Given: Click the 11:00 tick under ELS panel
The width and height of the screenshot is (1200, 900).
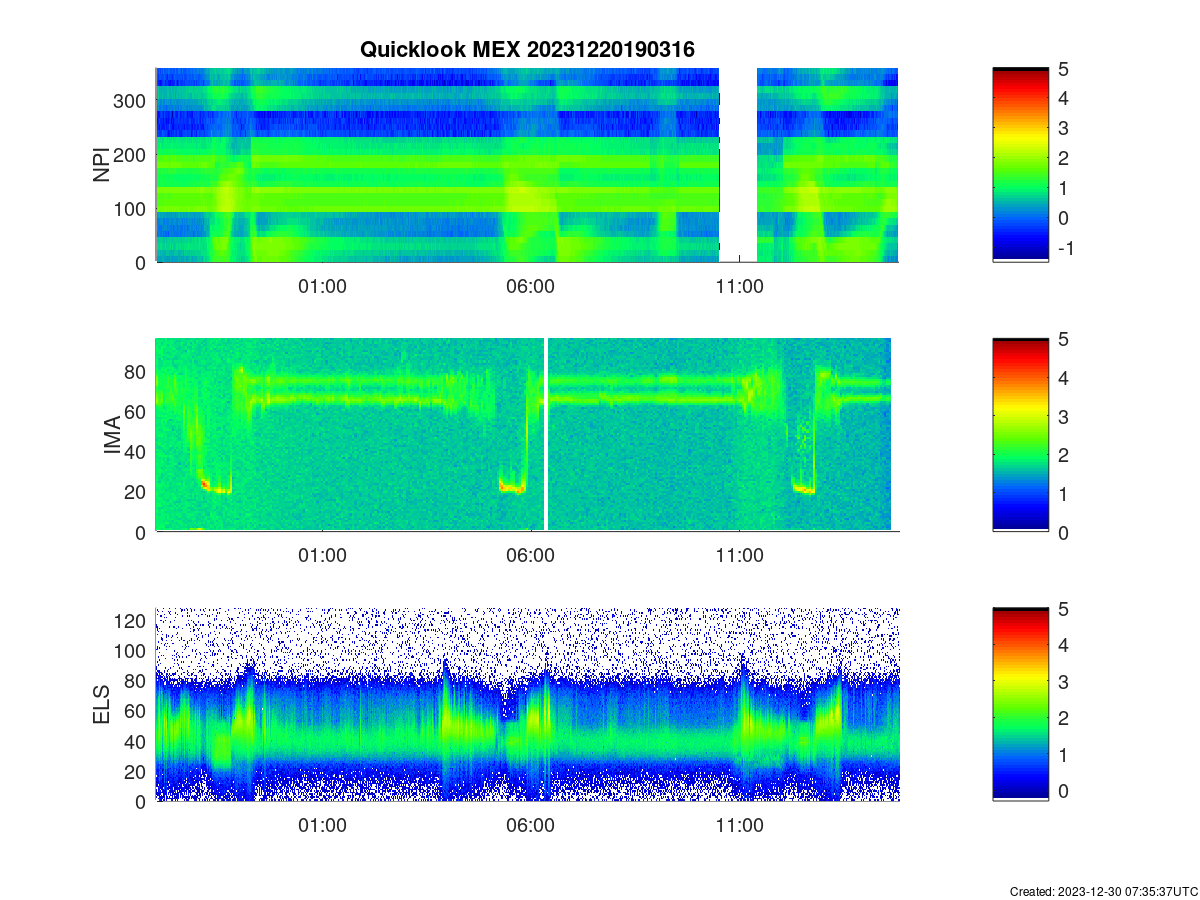Looking at the screenshot, I should (739, 826).
